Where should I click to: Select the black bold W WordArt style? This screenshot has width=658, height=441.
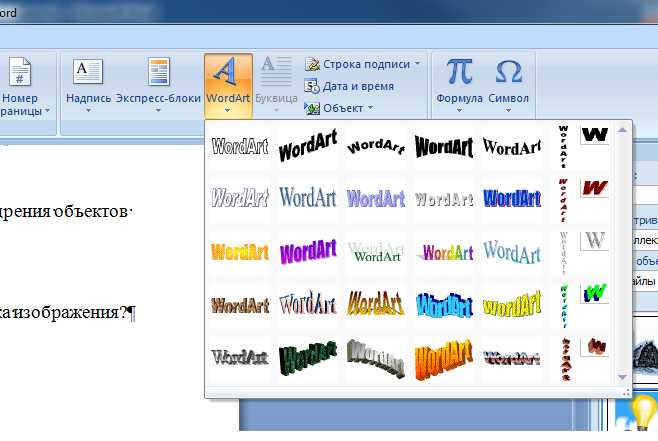595,135
